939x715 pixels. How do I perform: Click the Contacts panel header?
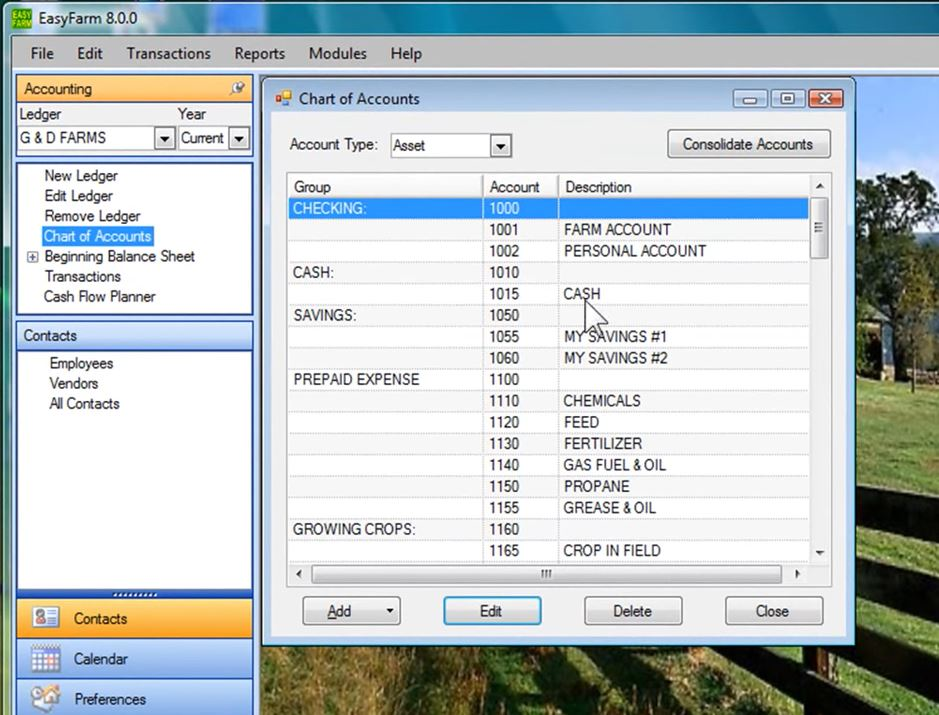135,335
